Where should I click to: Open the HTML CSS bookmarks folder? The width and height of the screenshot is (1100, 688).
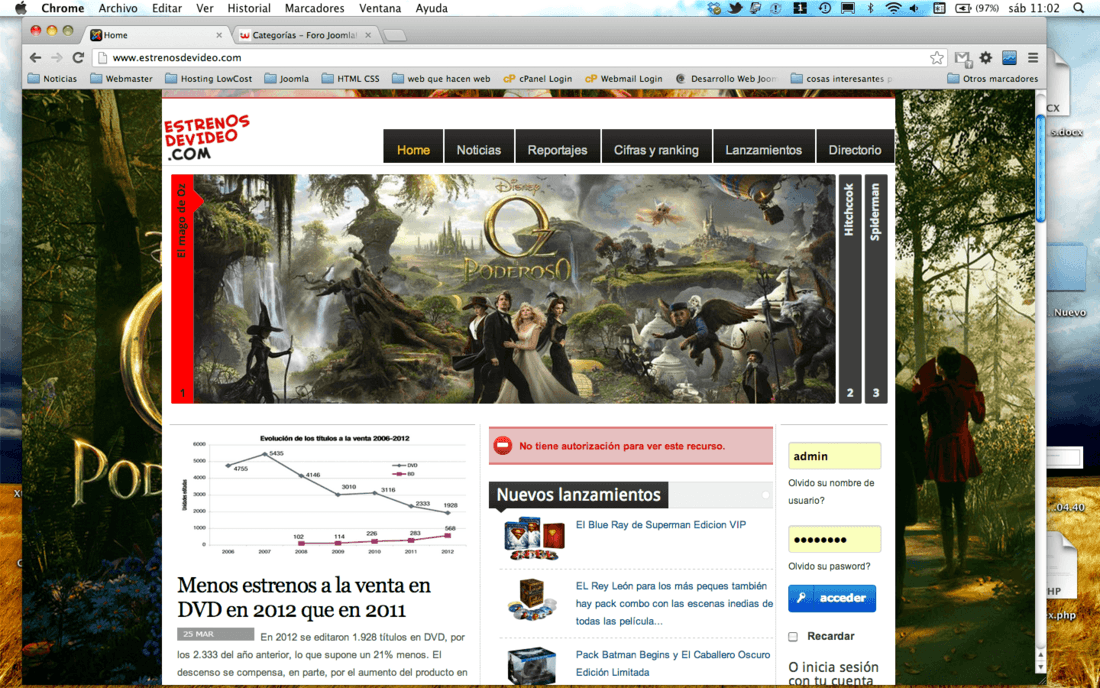(350, 79)
